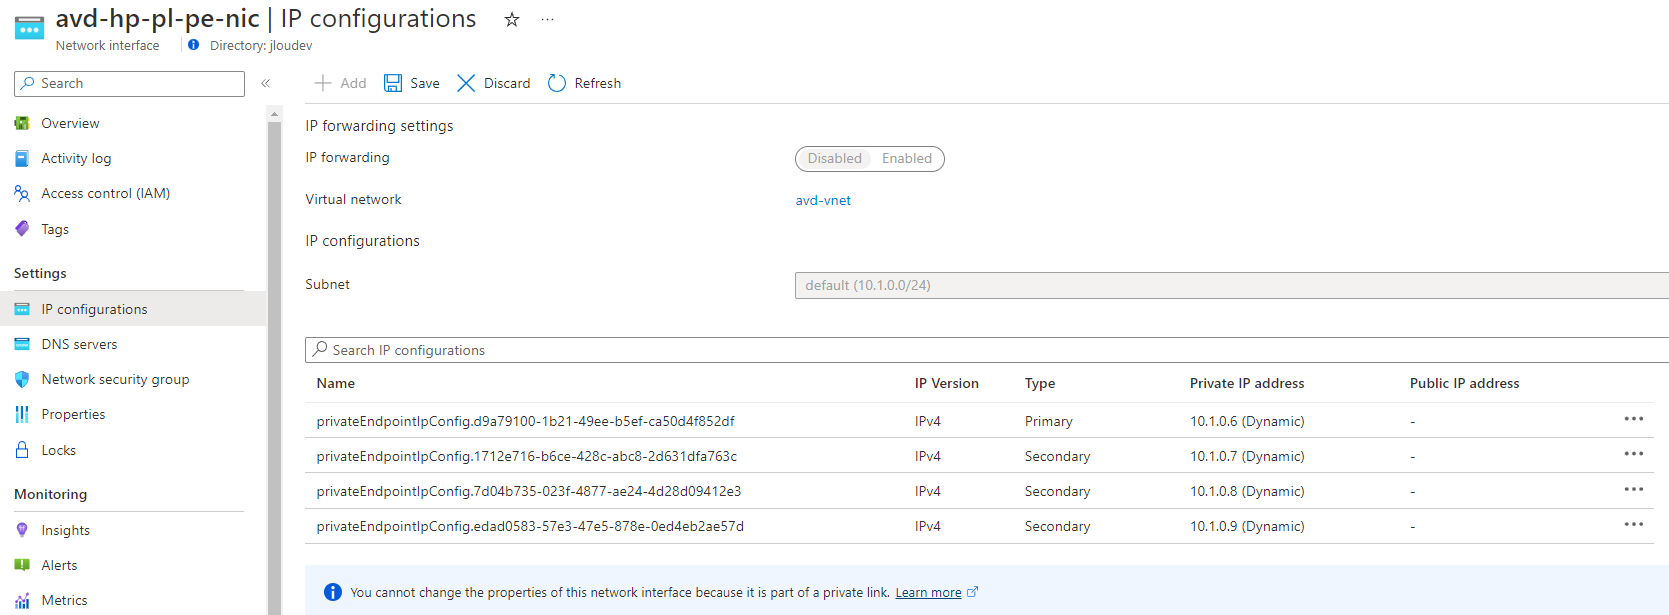Click the external link icon beside Learn more

click(972, 592)
